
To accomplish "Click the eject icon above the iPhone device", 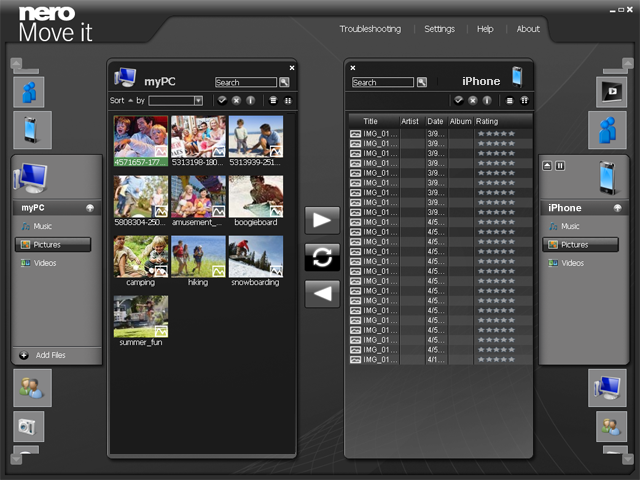I will tap(547, 165).
